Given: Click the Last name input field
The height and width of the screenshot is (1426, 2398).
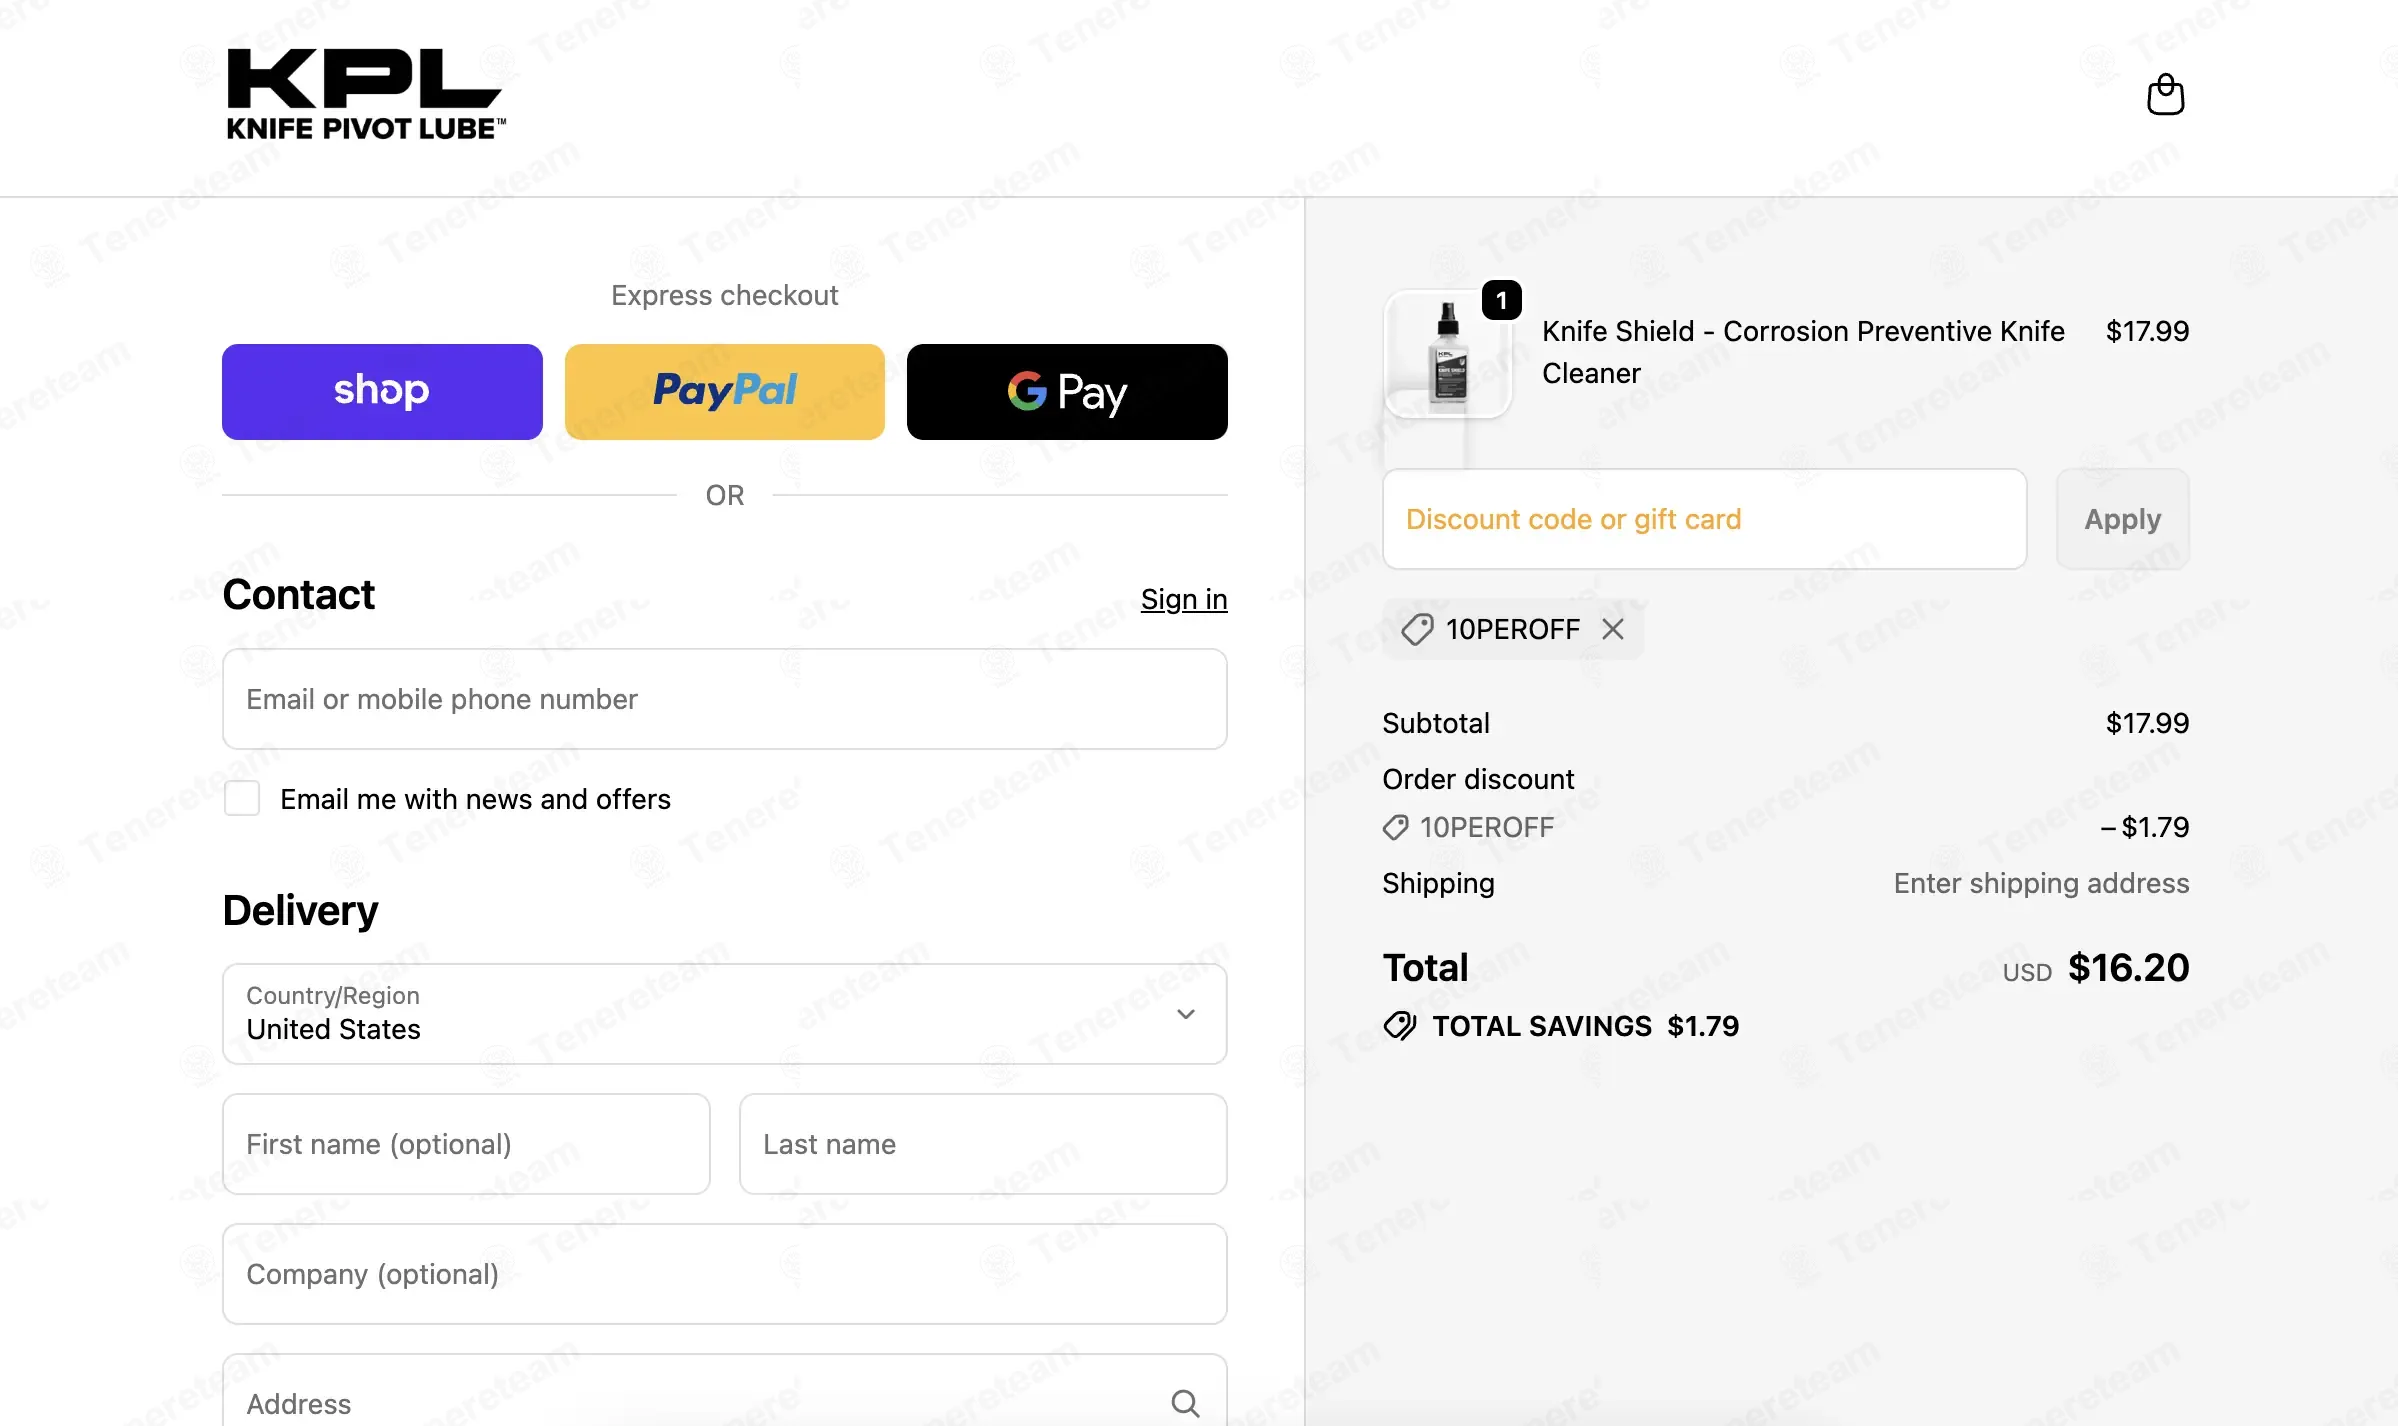Looking at the screenshot, I should coord(983,1143).
